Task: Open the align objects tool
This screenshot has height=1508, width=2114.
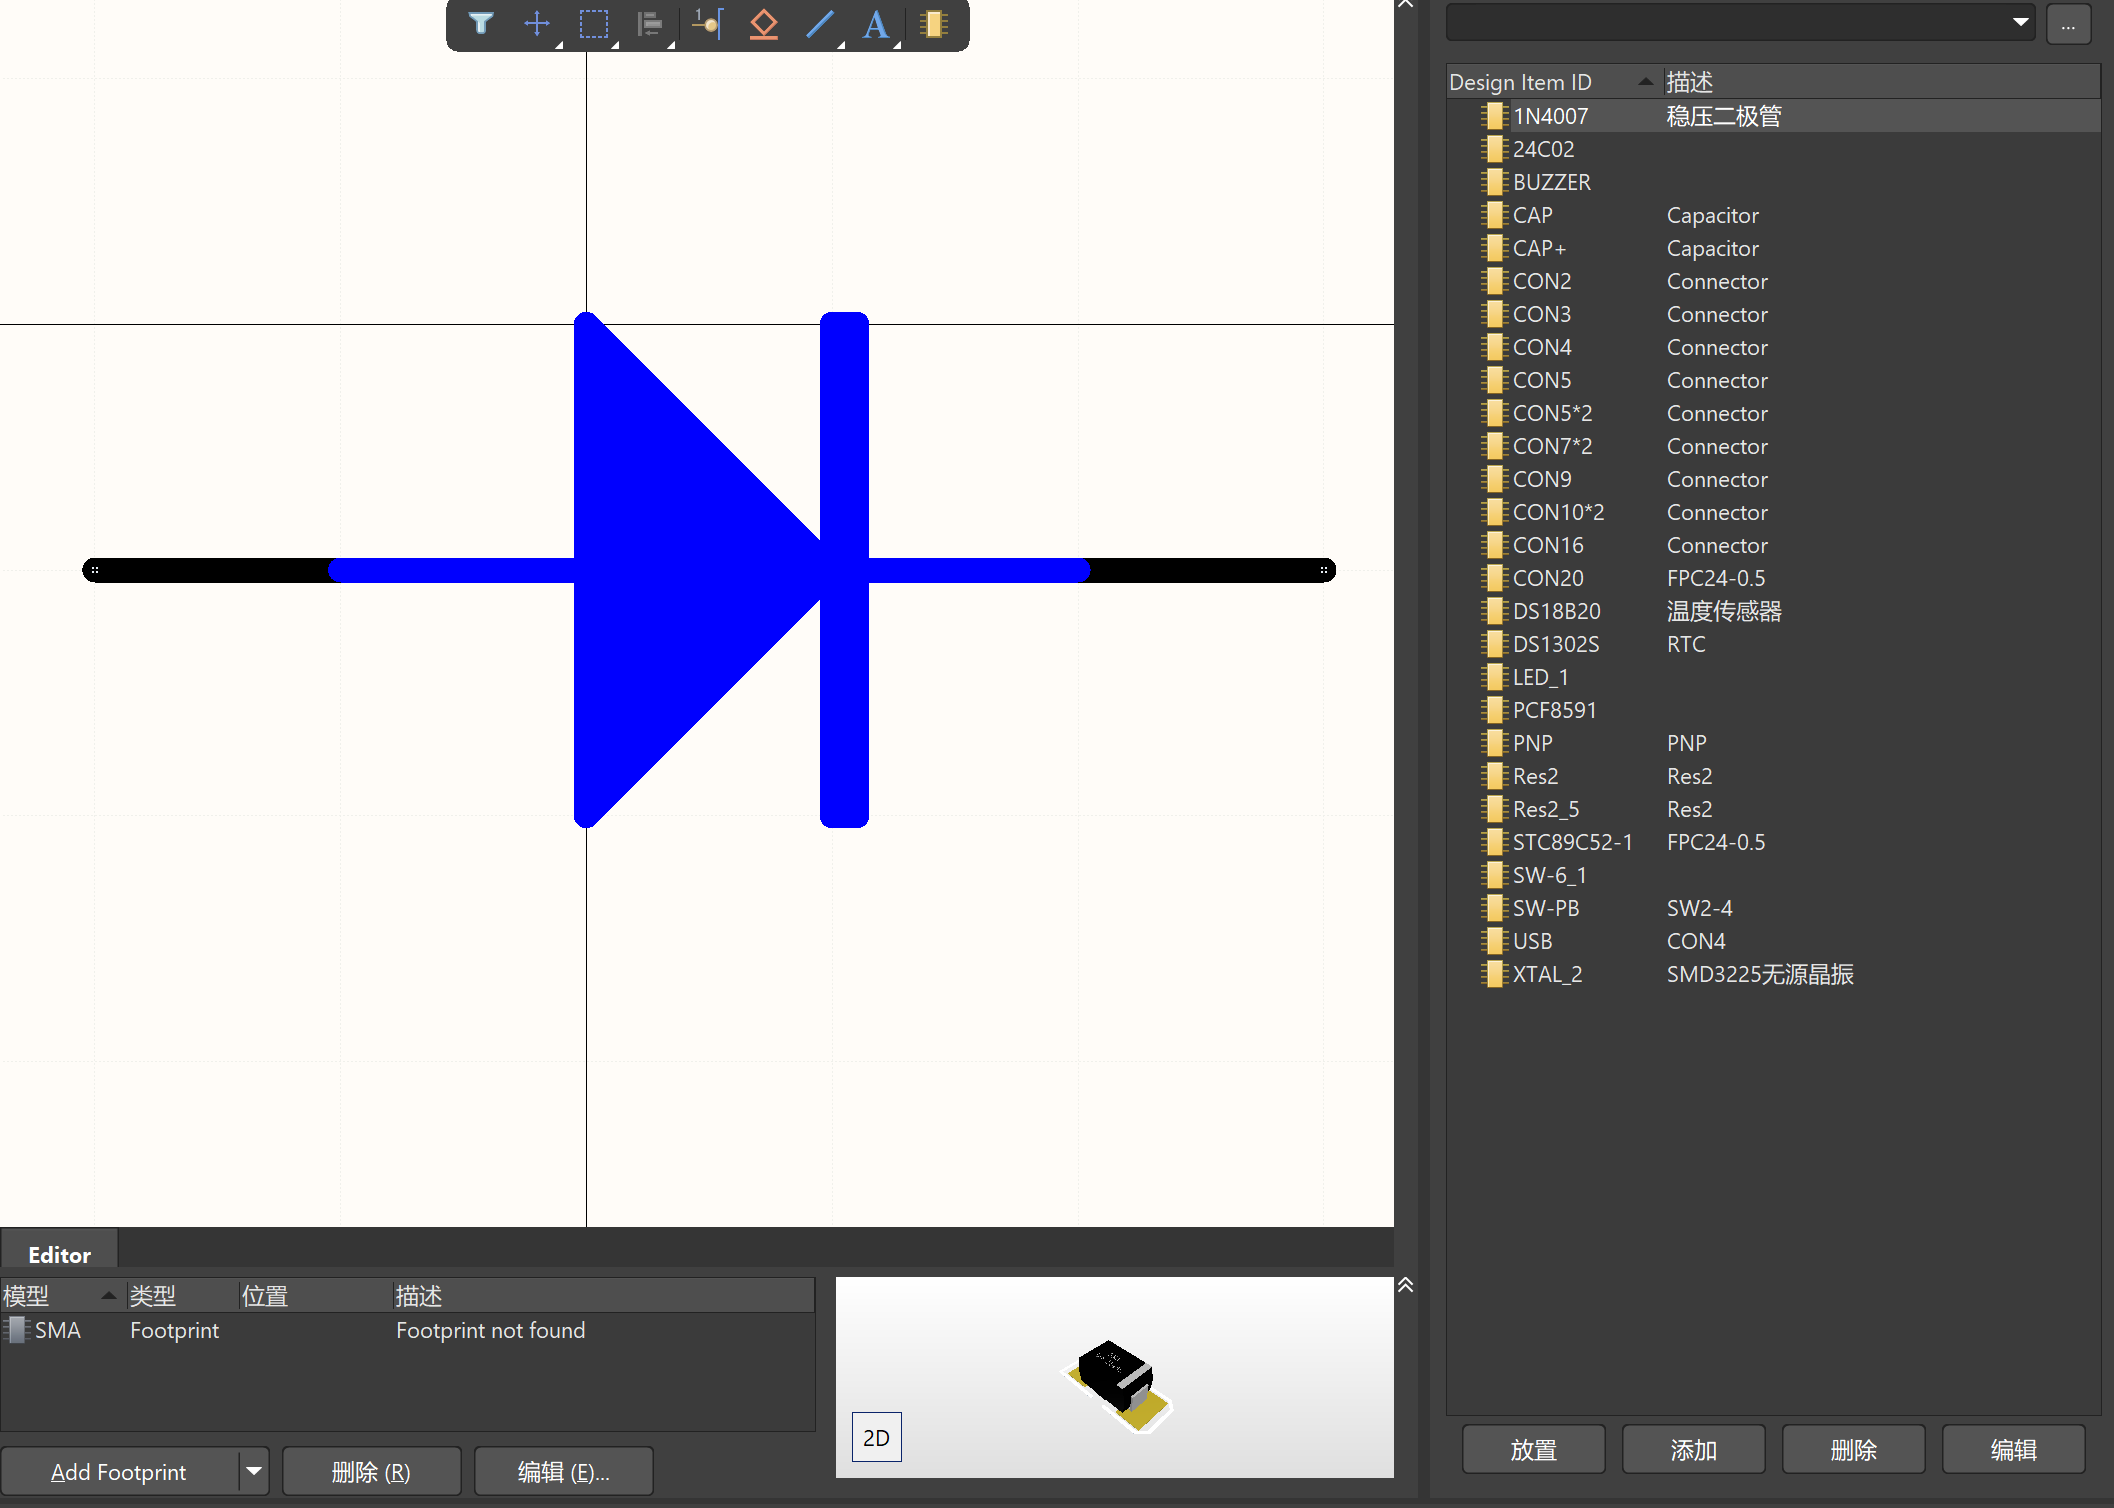Action: [x=650, y=24]
